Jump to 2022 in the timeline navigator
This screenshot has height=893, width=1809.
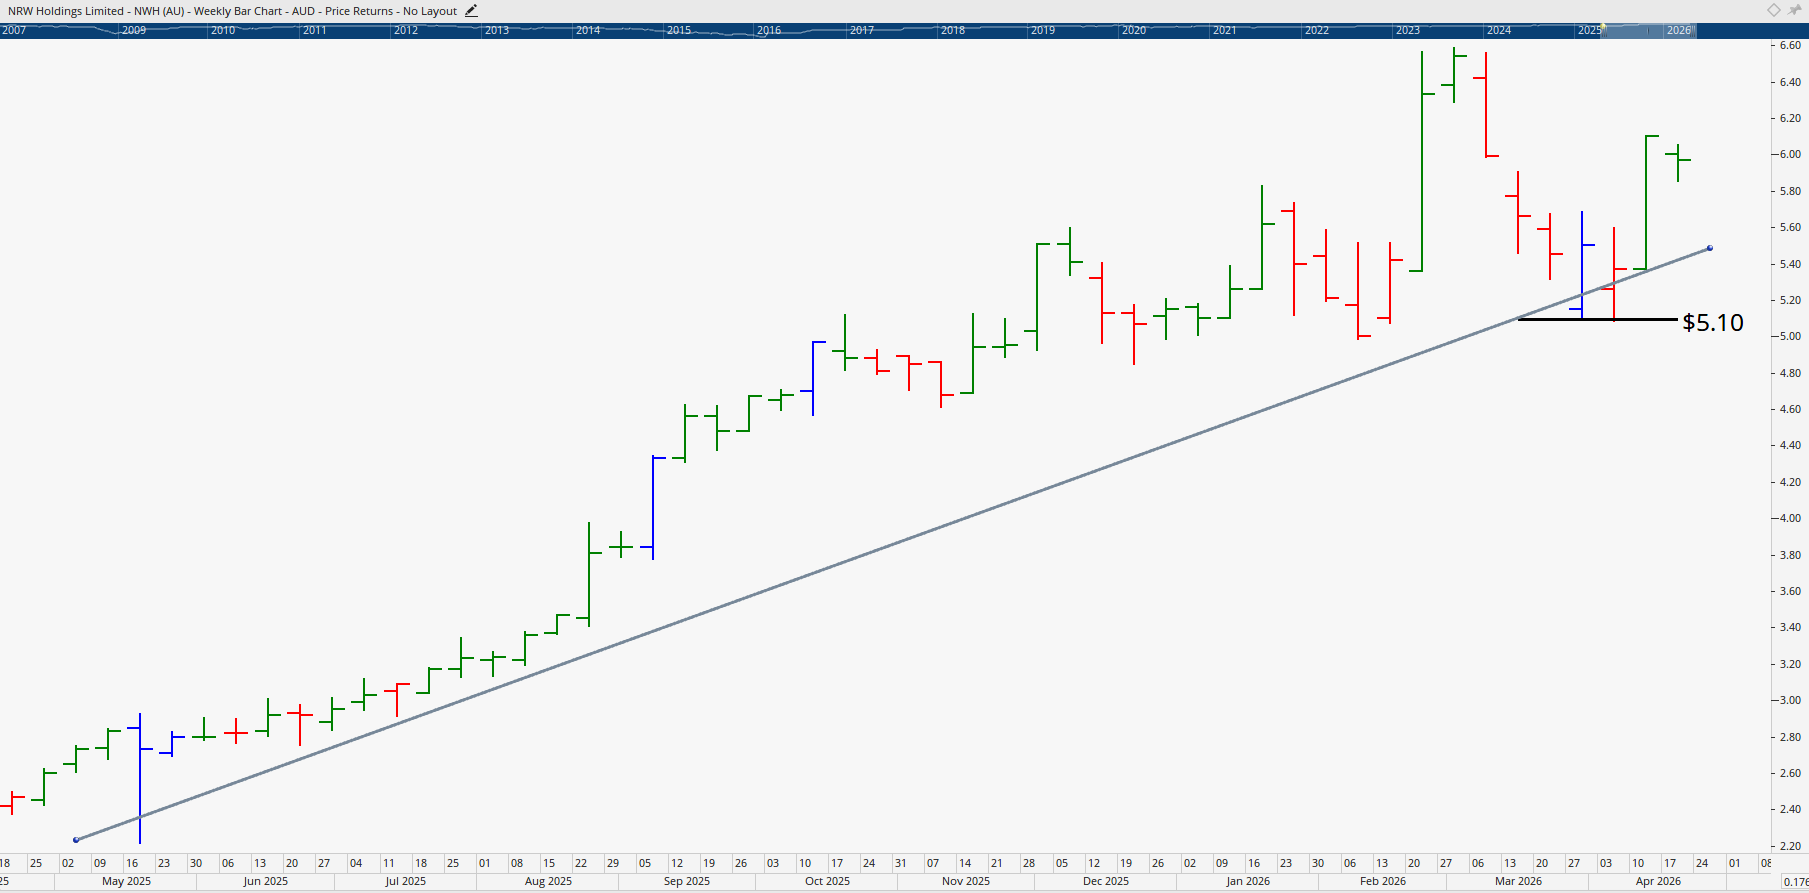coord(1317,30)
